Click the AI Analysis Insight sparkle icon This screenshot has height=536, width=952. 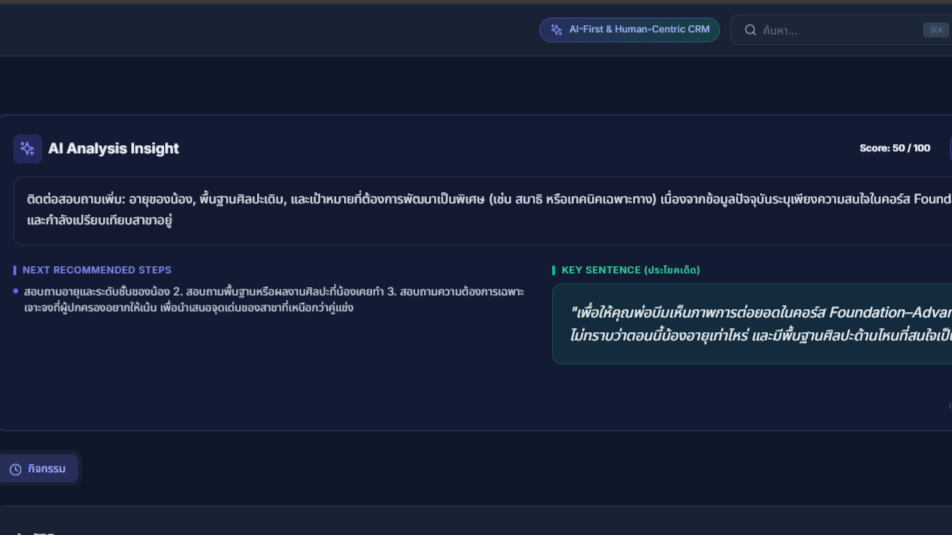pyautogui.click(x=27, y=149)
